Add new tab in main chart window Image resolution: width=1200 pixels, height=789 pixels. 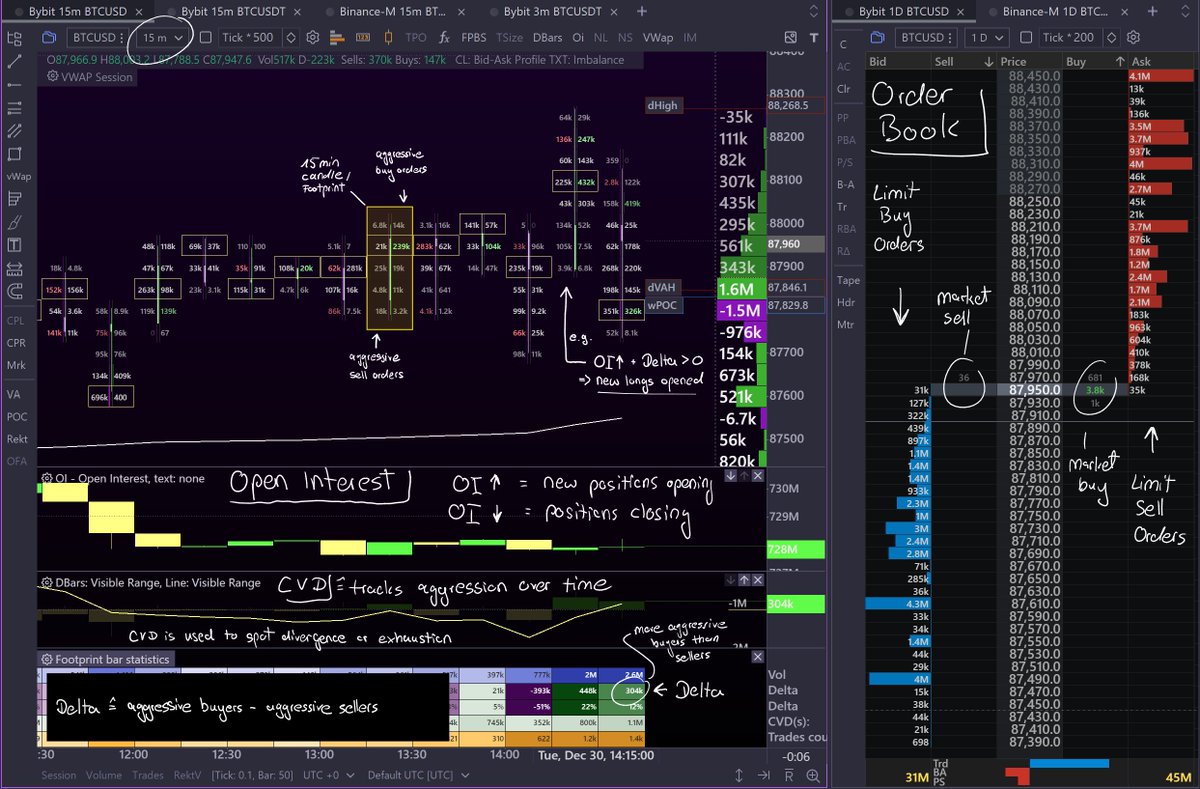coord(642,11)
